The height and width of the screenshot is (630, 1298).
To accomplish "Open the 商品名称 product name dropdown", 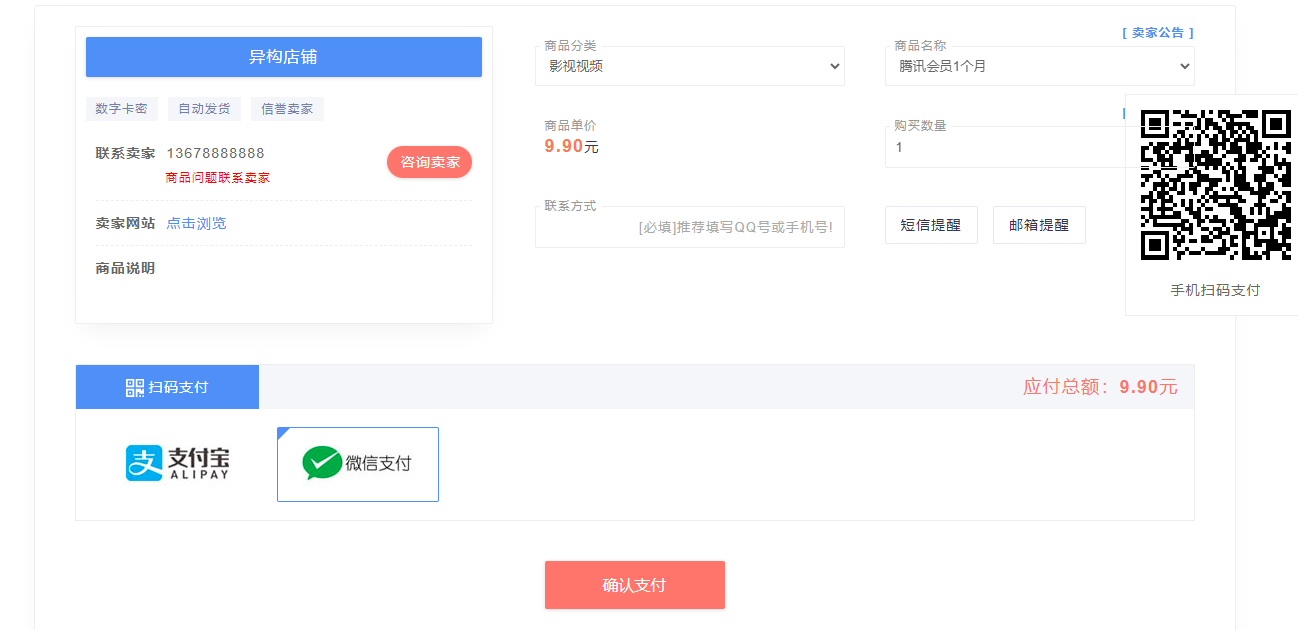I will (x=1039, y=65).
